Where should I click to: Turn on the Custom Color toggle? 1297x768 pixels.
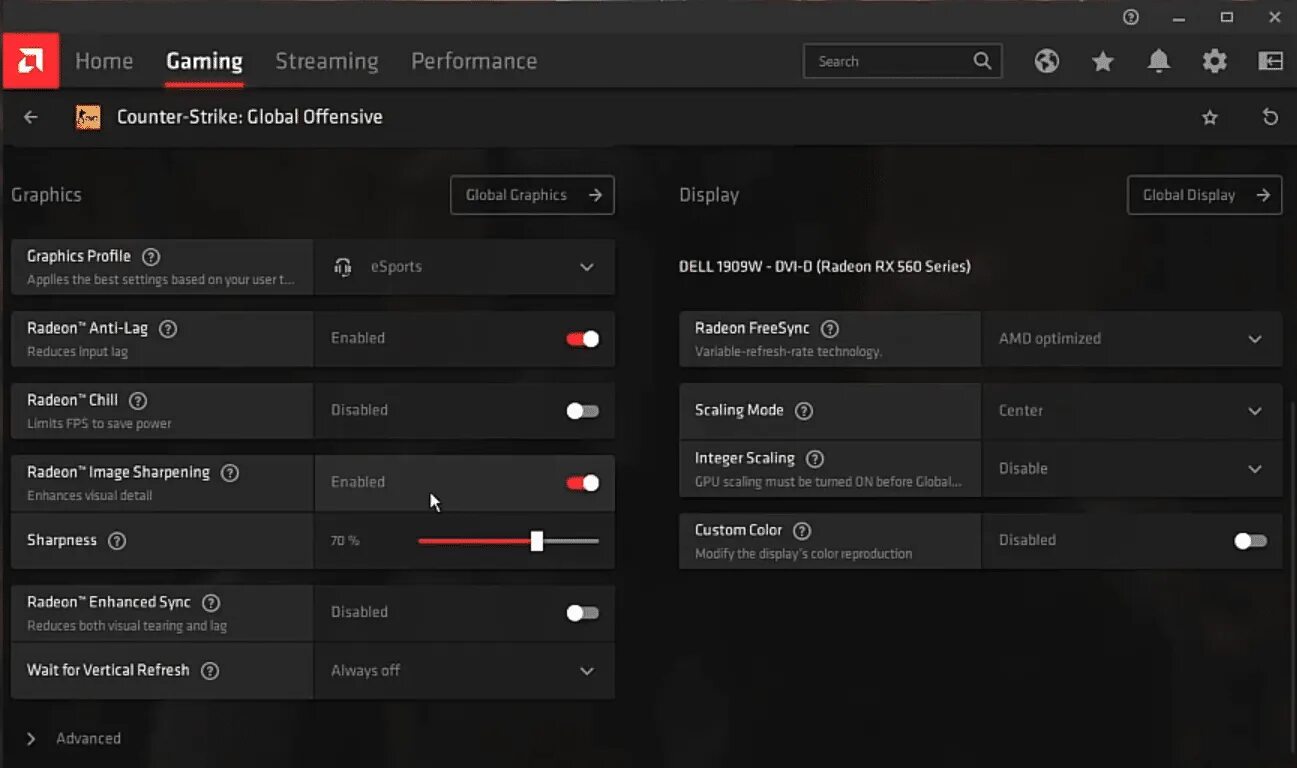click(x=1250, y=541)
